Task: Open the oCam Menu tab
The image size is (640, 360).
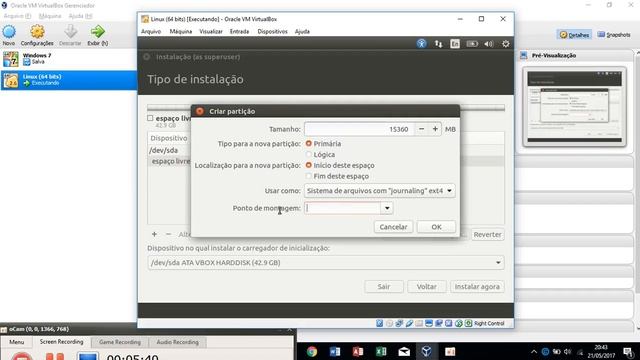Action: [17, 342]
